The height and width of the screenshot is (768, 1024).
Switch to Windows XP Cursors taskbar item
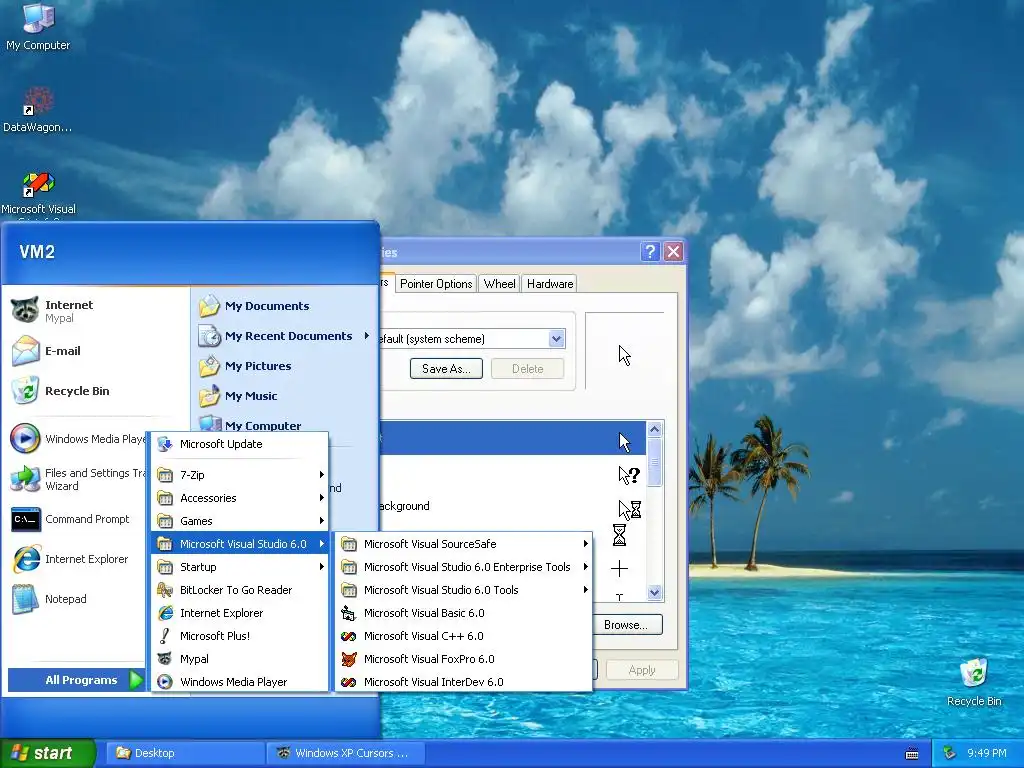coord(346,753)
